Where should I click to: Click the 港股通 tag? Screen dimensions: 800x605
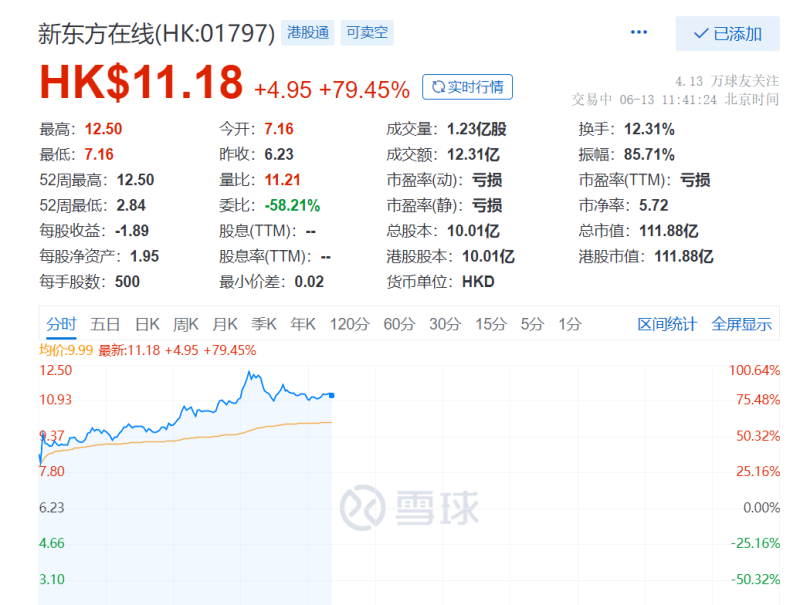pos(308,33)
